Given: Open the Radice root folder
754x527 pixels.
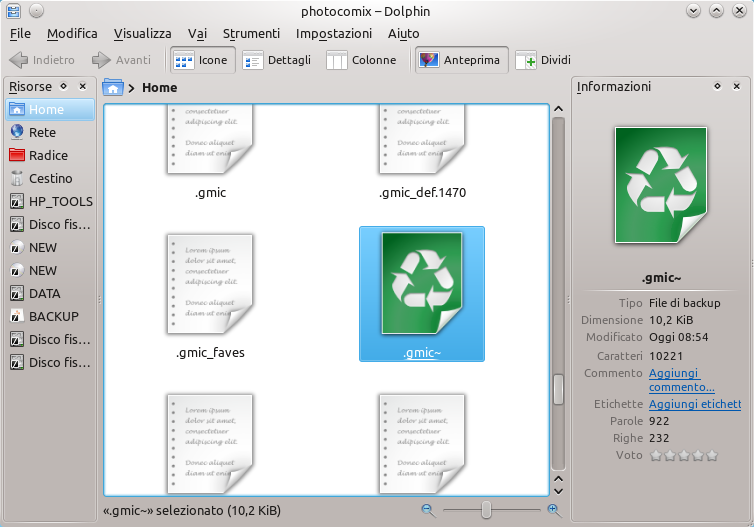Looking at the screenshot, I should 50,155.
